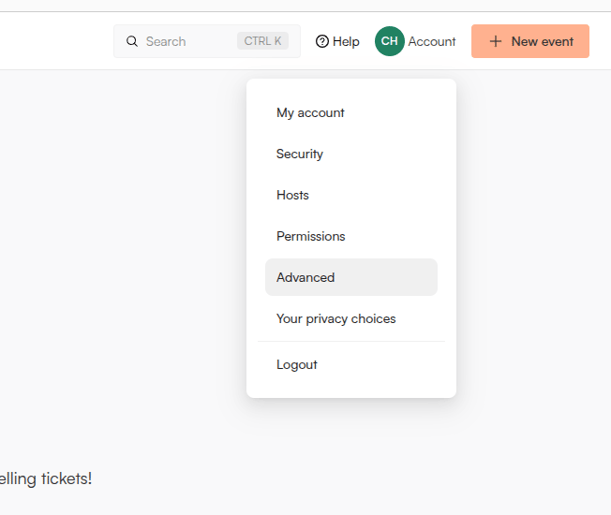611x515 pixels.
Task: Open the Help link
Action: click(337, 41)
